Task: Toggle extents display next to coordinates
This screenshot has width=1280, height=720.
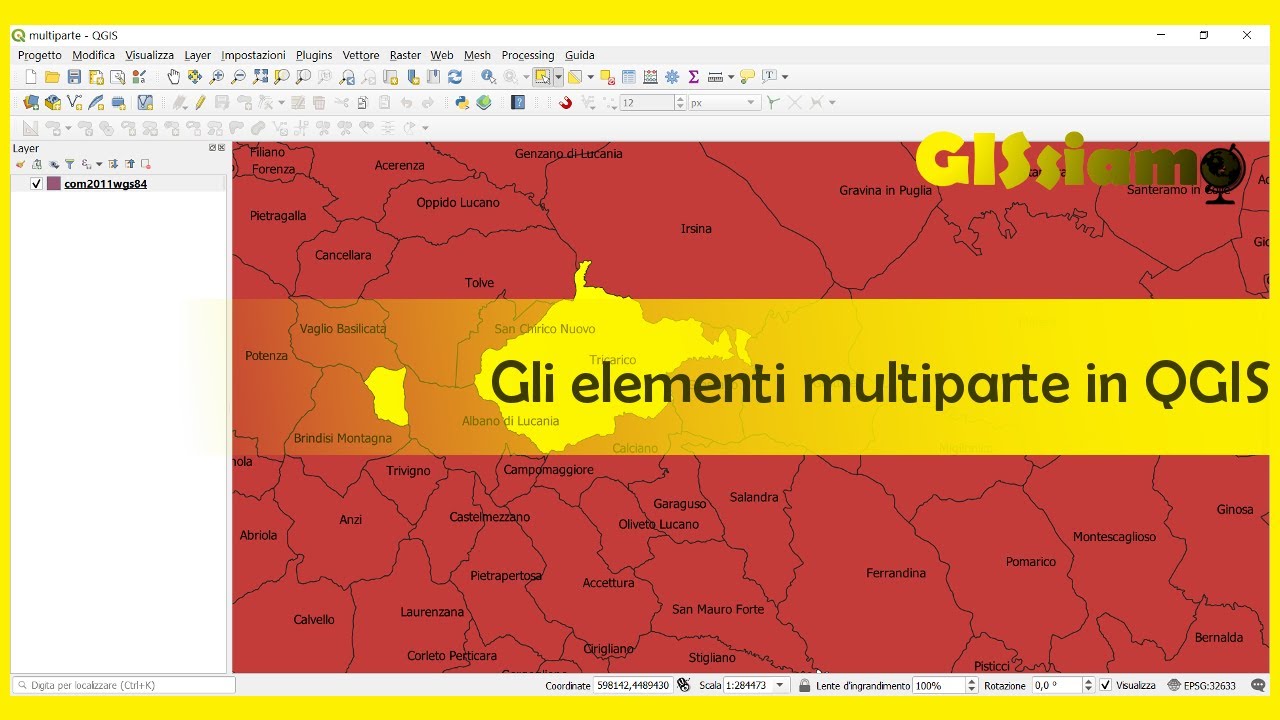Action: 684,685
